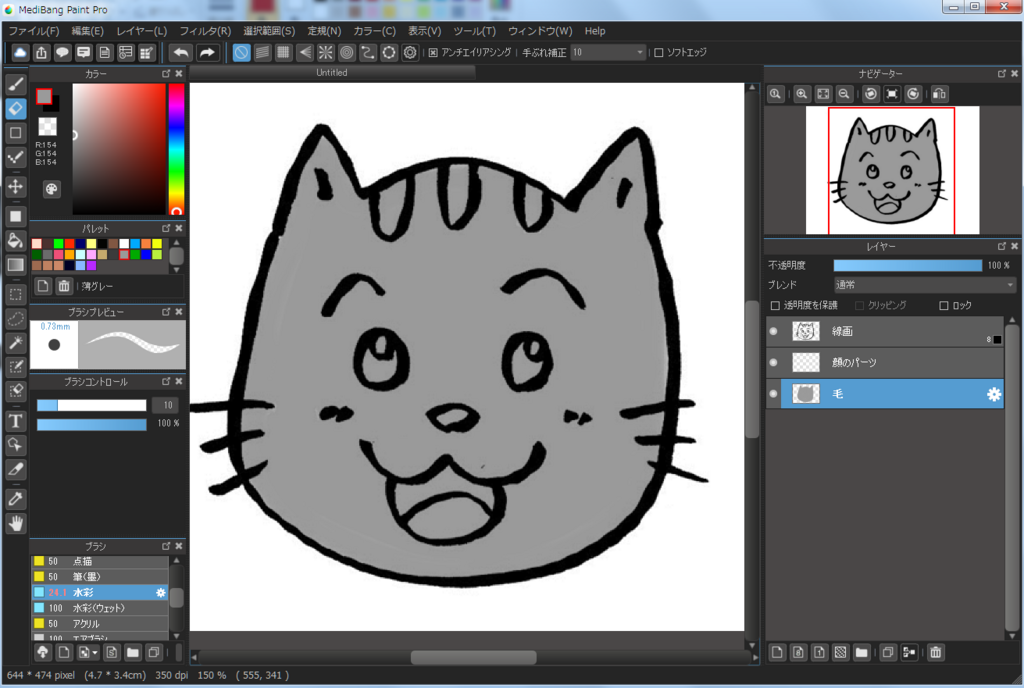Open settings gear for the 水彩 brush
Screen dimensions: 1024x688
161,593
